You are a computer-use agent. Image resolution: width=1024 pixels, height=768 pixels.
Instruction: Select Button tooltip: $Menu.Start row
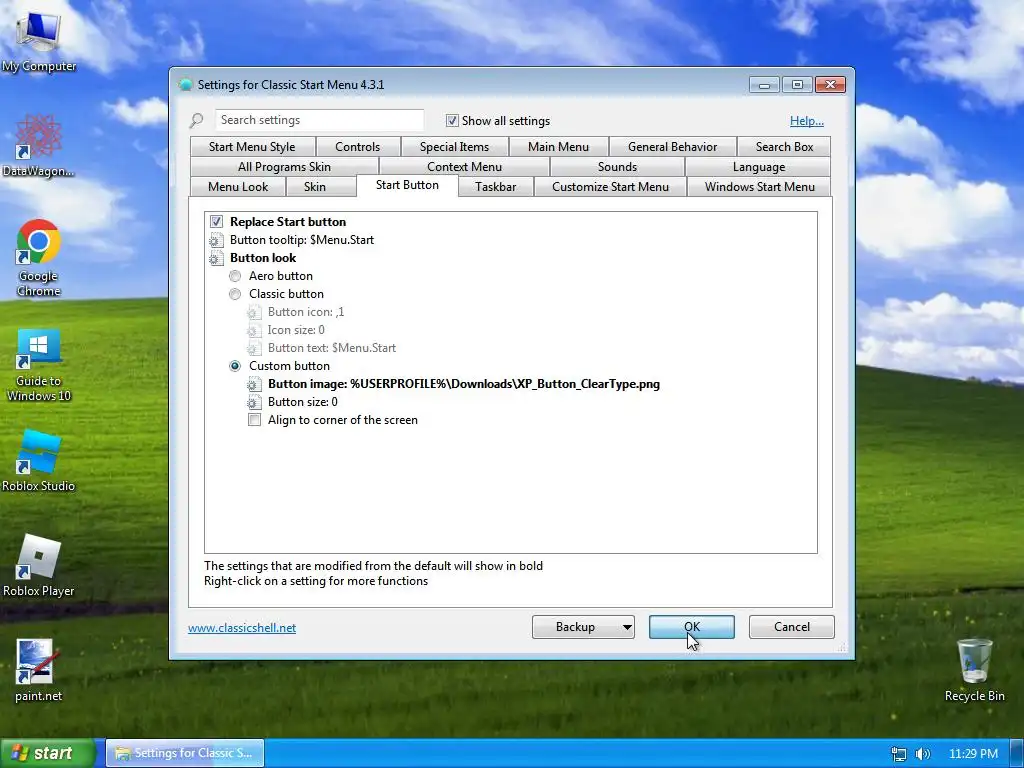coord(302,240)
